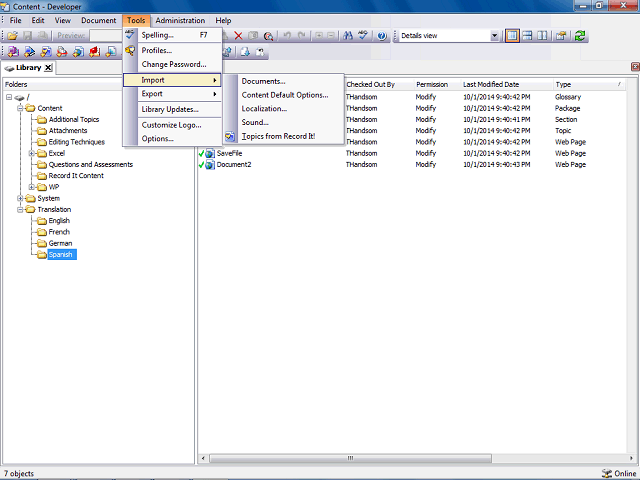This screenshot has height=480, width=640.
Task: Collapse the Translation folder
Action: pos(20,209)
